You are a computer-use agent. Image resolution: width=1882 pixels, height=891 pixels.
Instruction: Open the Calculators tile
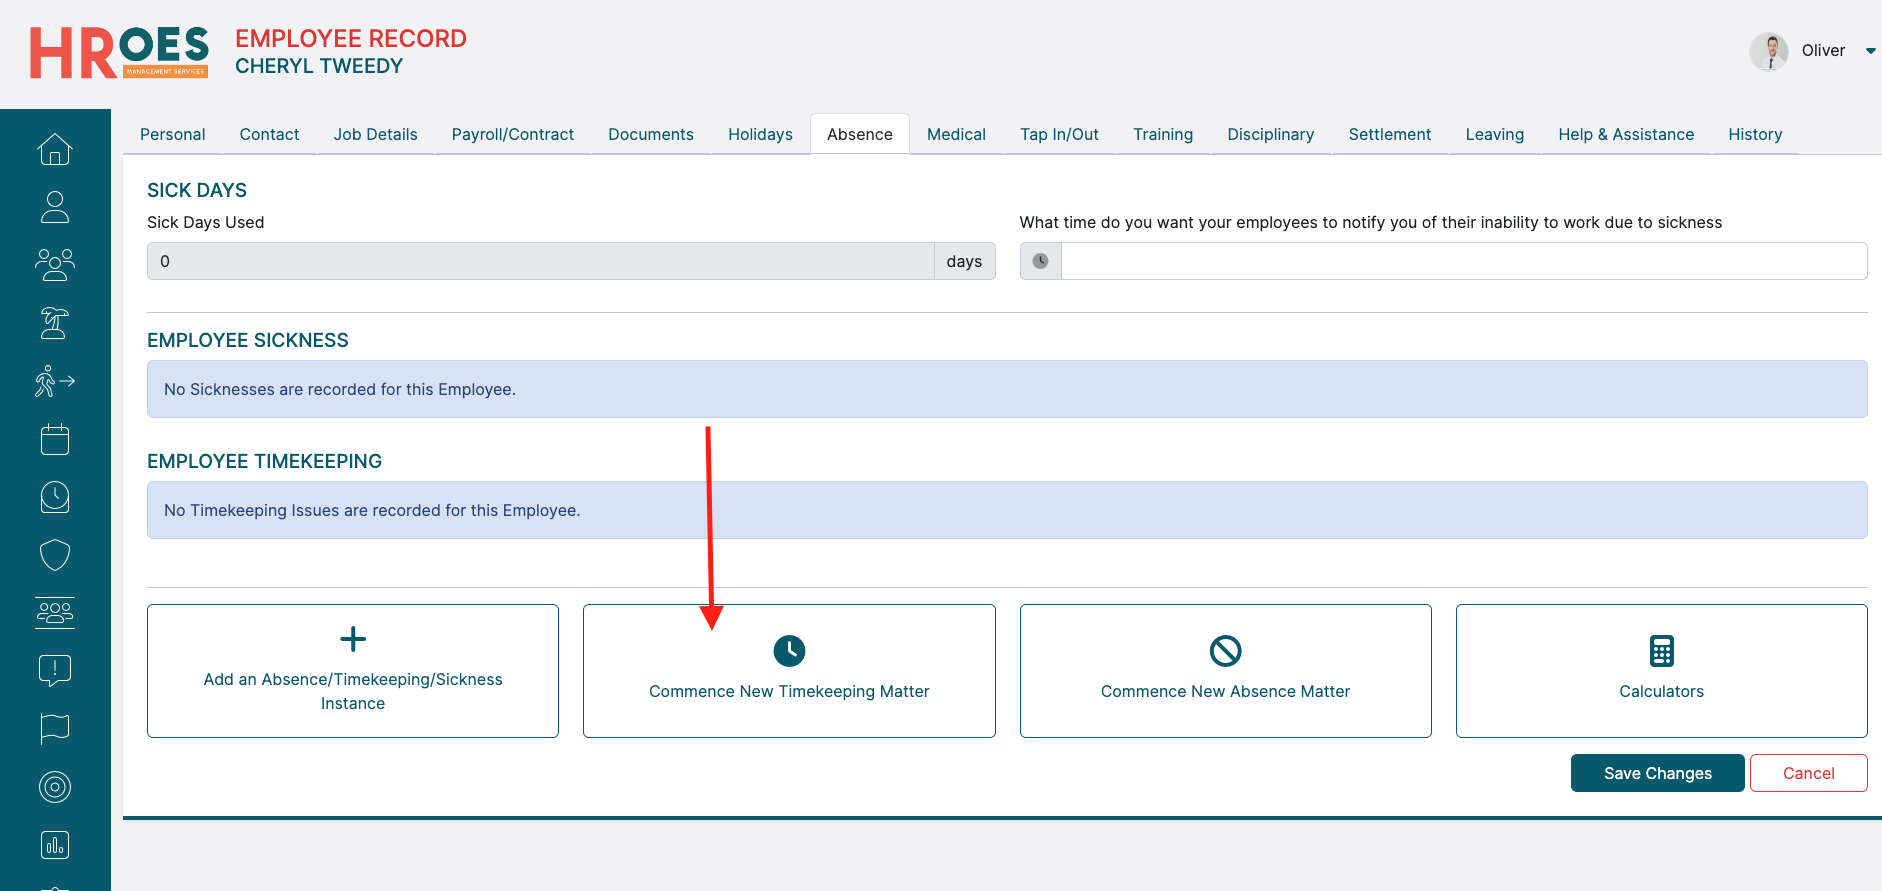(1661, 671)
